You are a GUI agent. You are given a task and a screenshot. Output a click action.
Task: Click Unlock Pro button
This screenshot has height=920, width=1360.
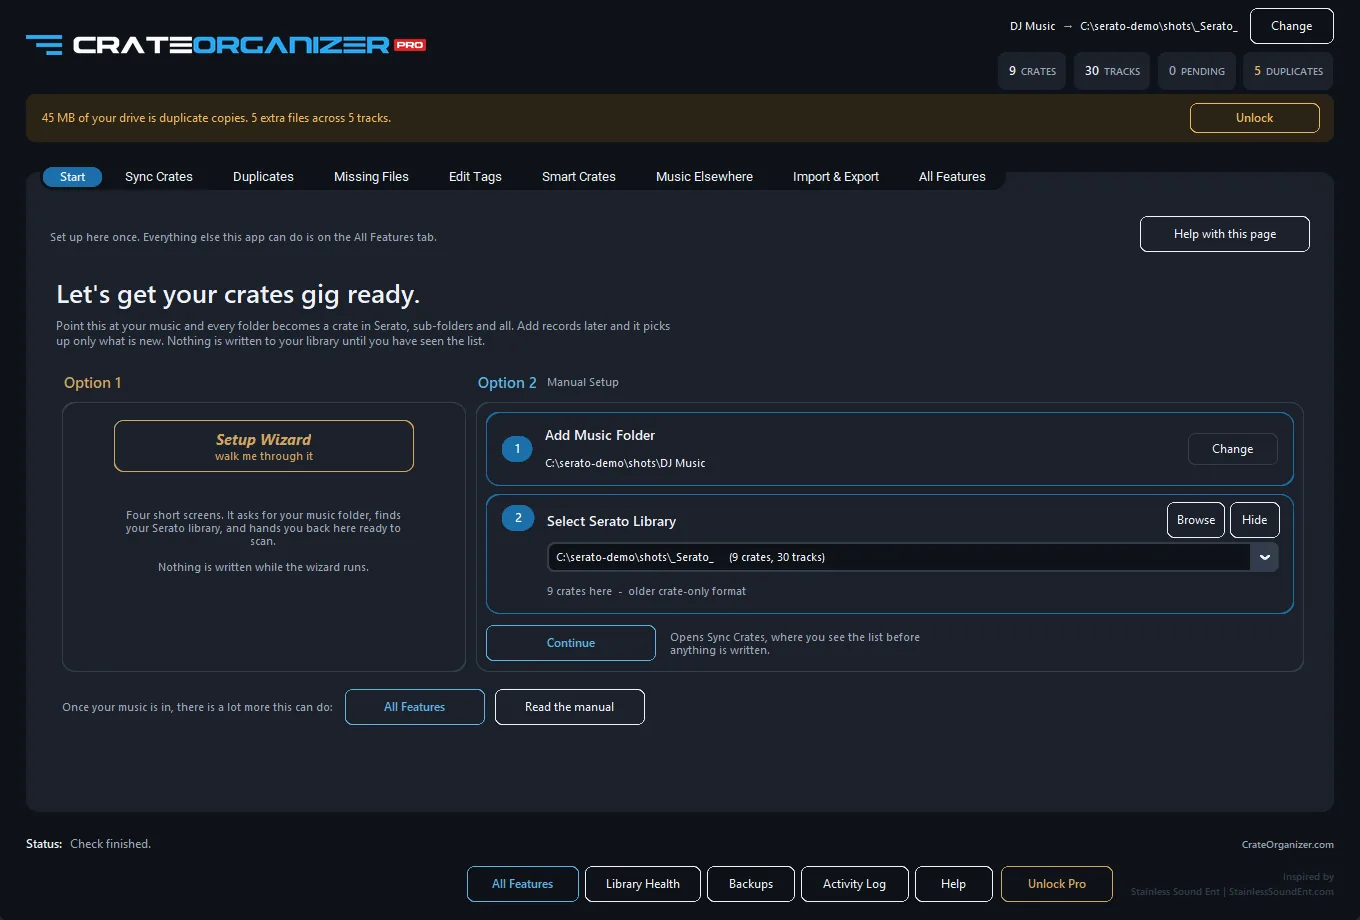point(1057,884)
